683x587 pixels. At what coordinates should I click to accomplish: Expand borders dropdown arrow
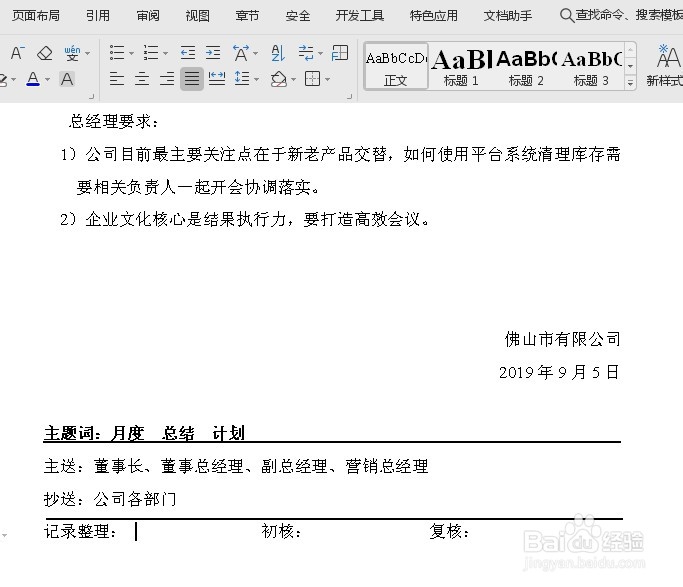pos(328,80)
